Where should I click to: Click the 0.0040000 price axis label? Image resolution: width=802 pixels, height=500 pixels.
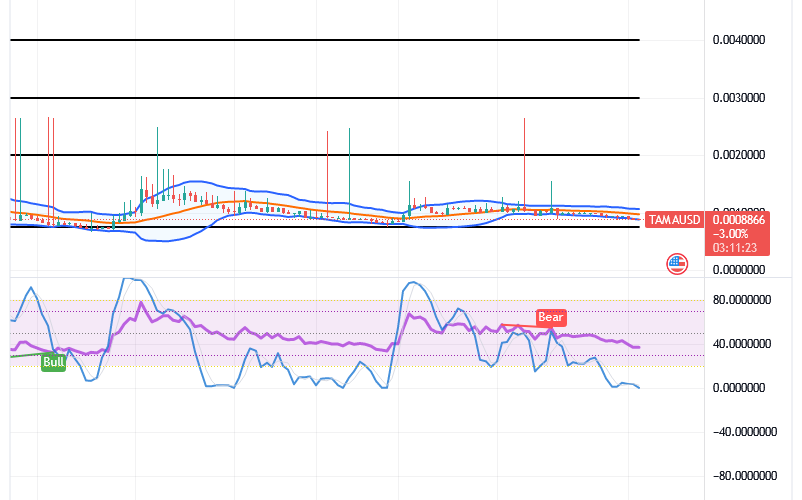click(x=739, y=40)
